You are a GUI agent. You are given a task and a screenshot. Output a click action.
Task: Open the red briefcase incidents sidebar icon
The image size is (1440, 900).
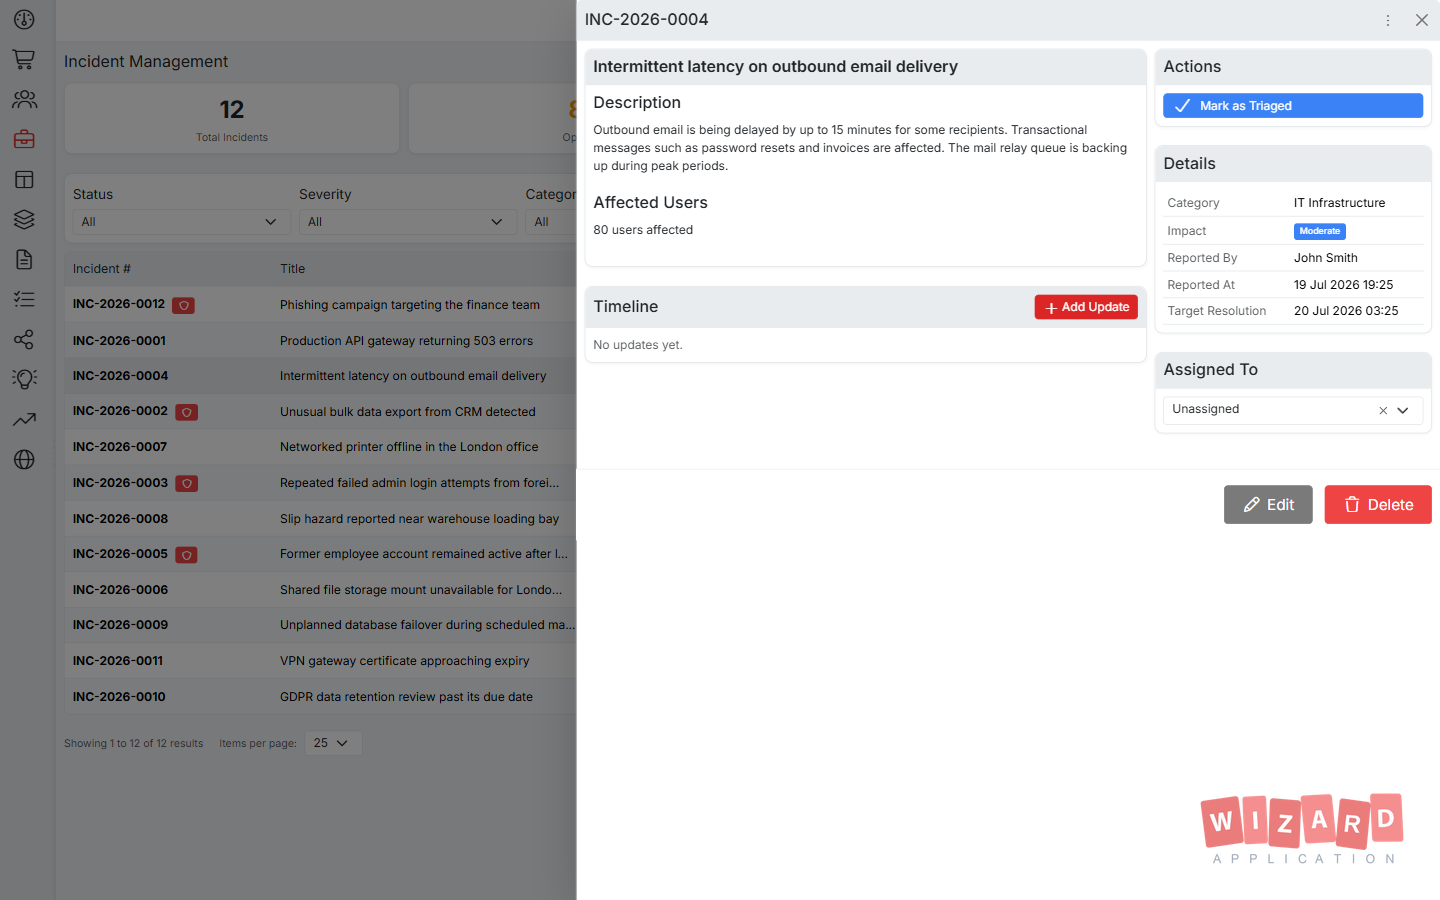24,139
